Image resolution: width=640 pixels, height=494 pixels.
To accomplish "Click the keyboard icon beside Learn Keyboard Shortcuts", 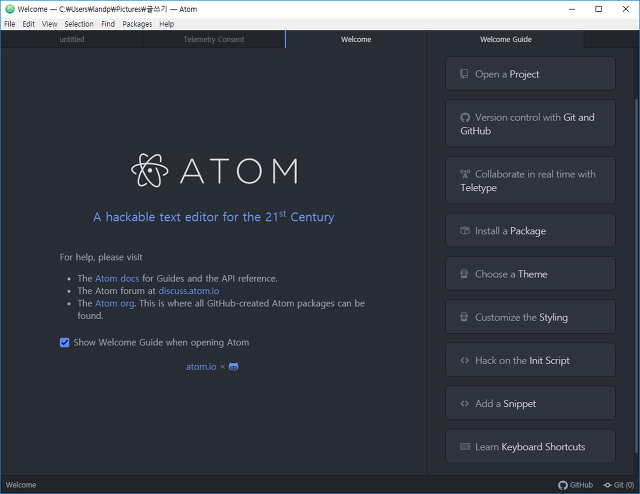I will pos(465,446).
